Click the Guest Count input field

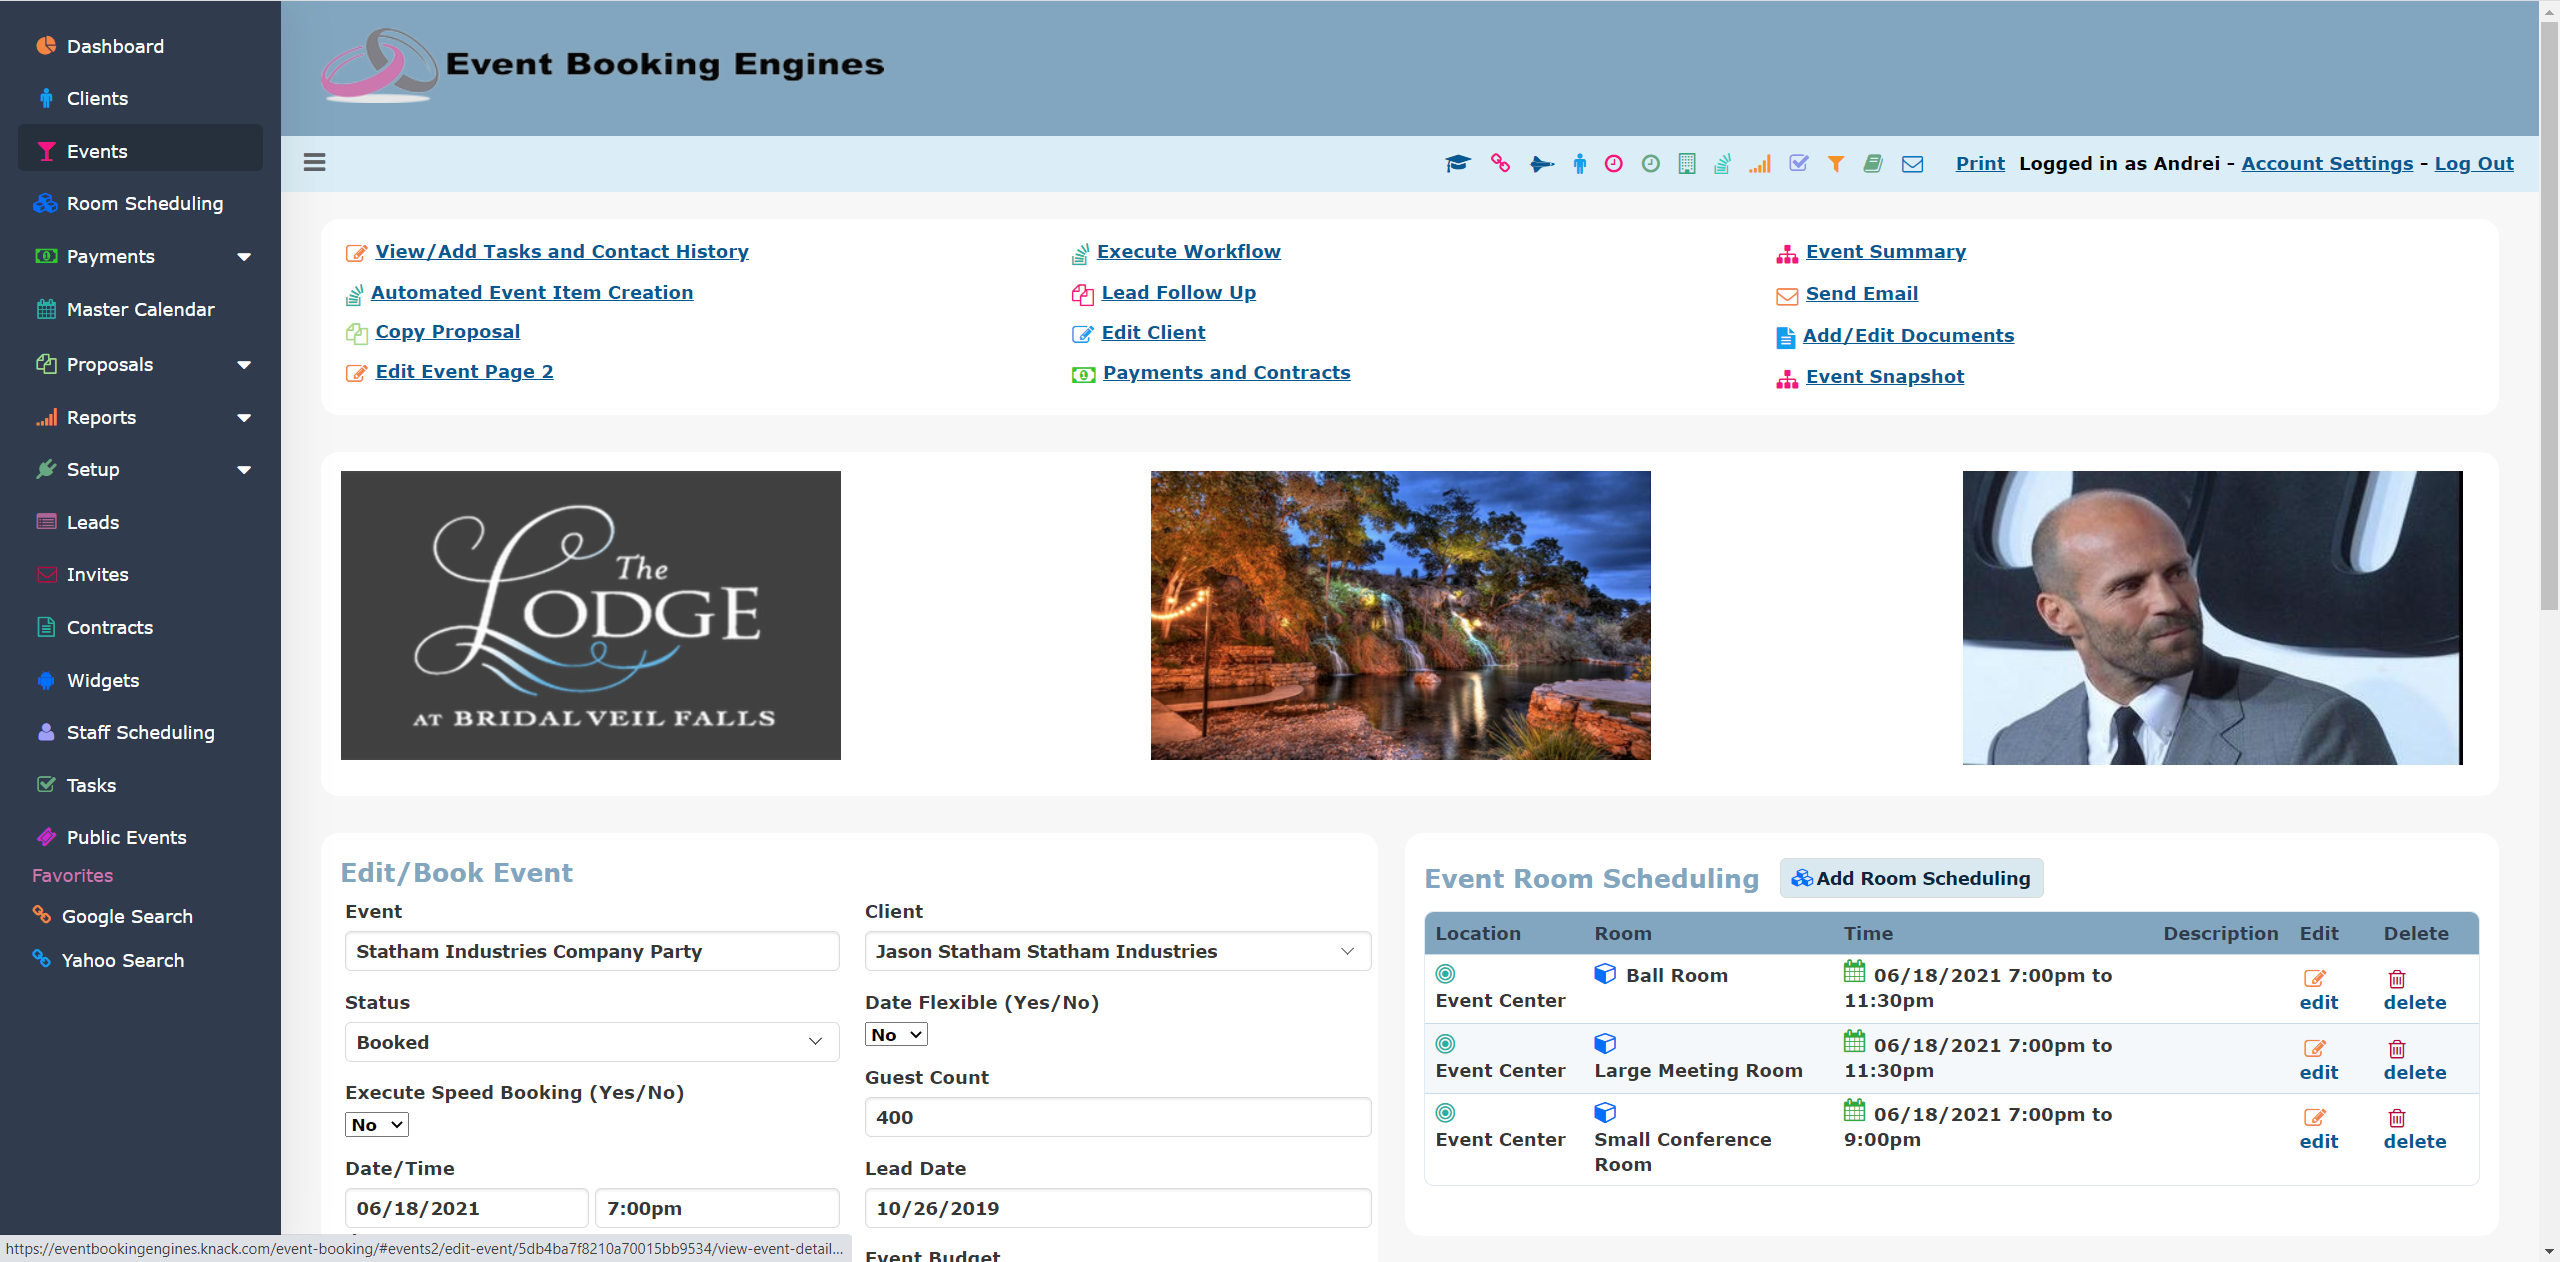(x=1116, y=1117)
